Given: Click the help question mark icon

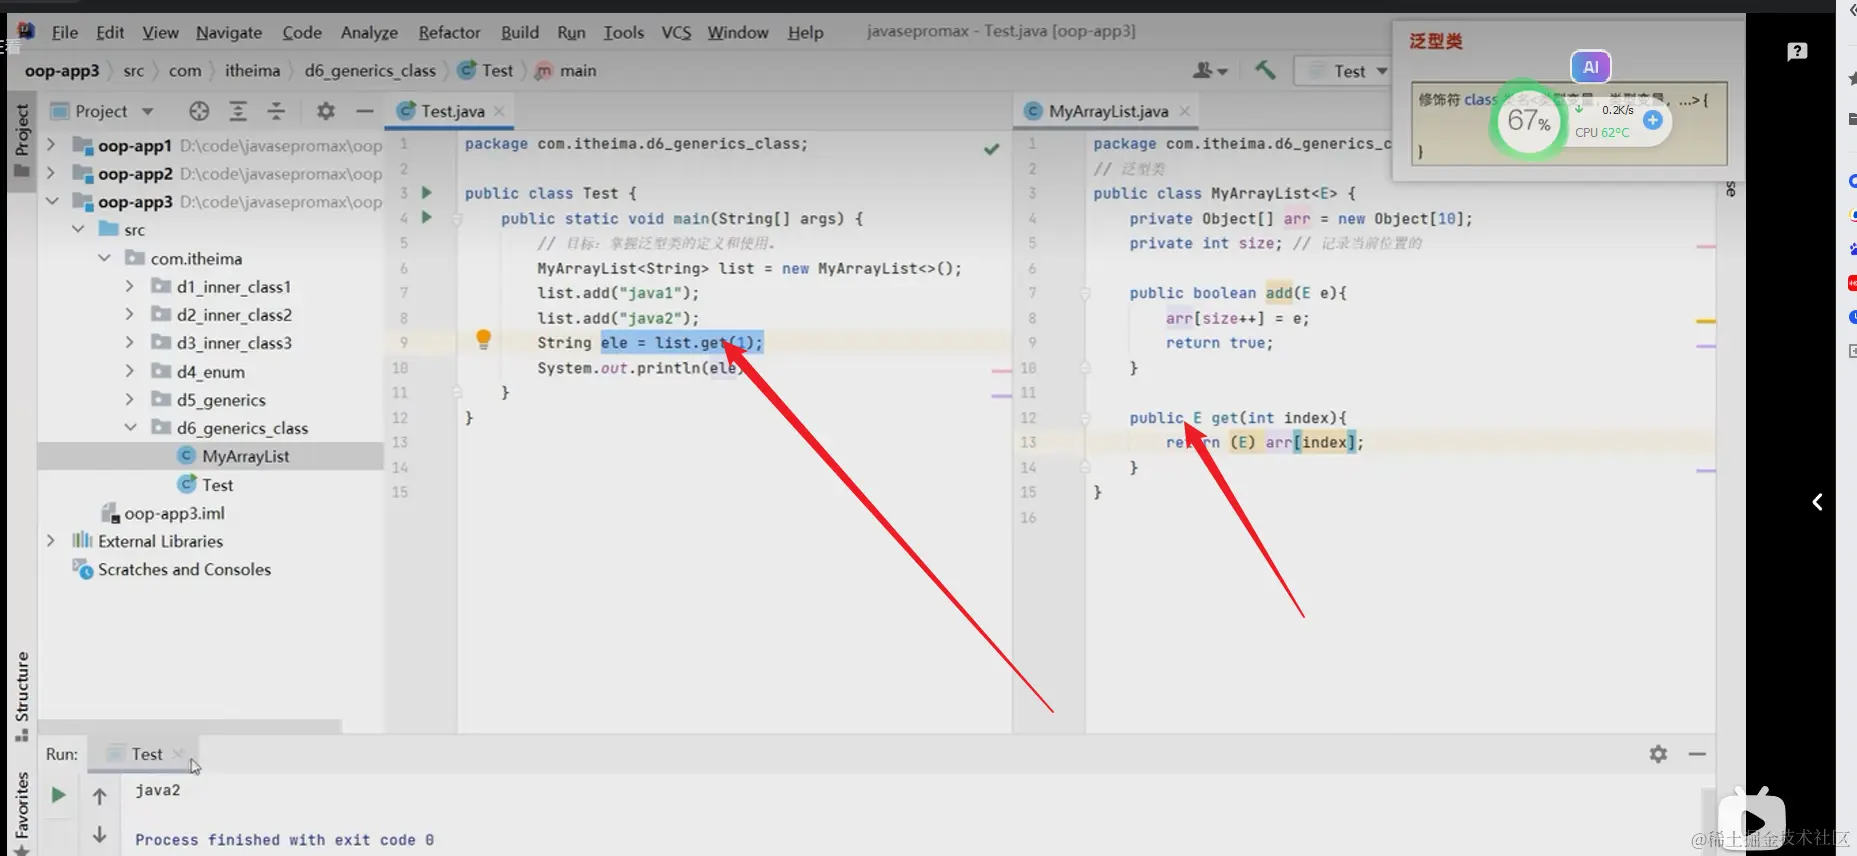Looking at the screenshot, I should tap(1797, 51).
